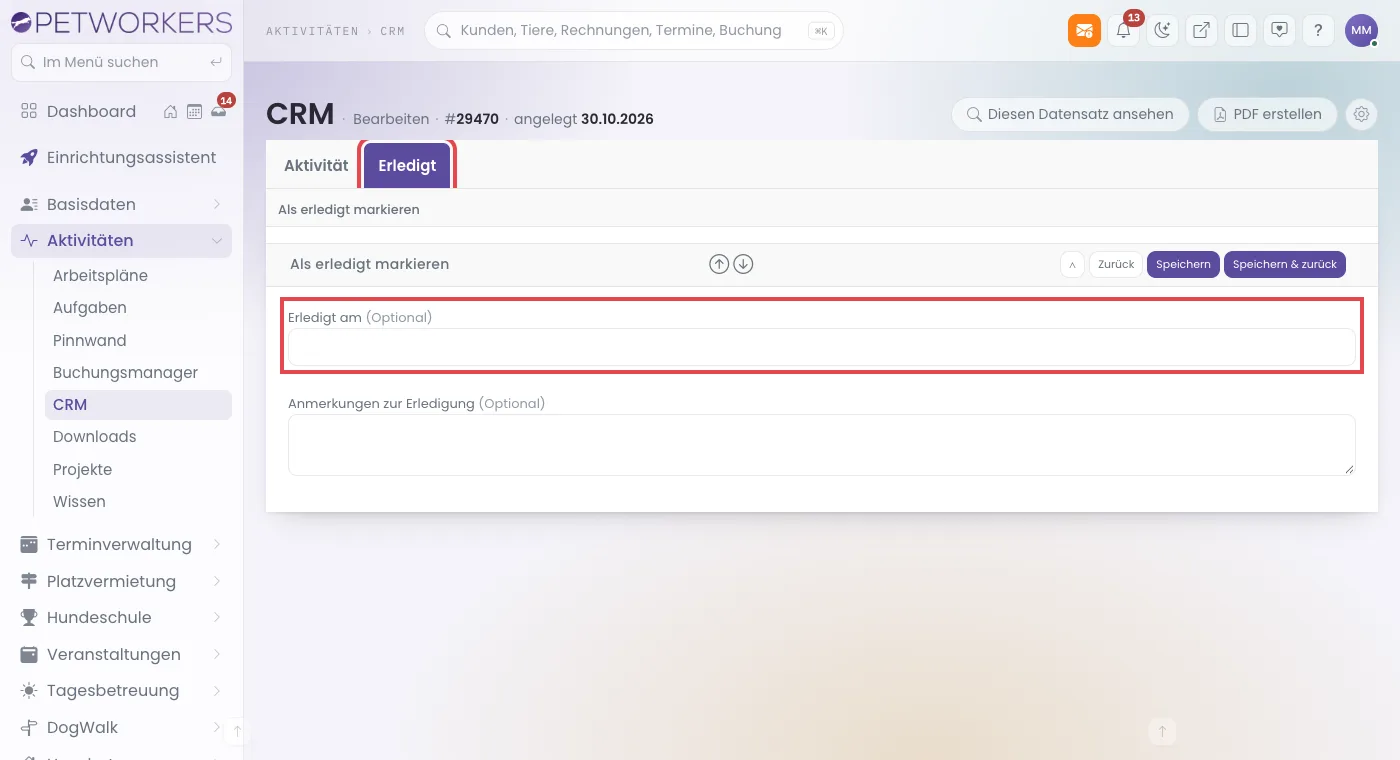Image resolution: width=1400 pixels, height=760 pixels.
Task: Click the PETWORKERS logo
Action: click(121, 22)
